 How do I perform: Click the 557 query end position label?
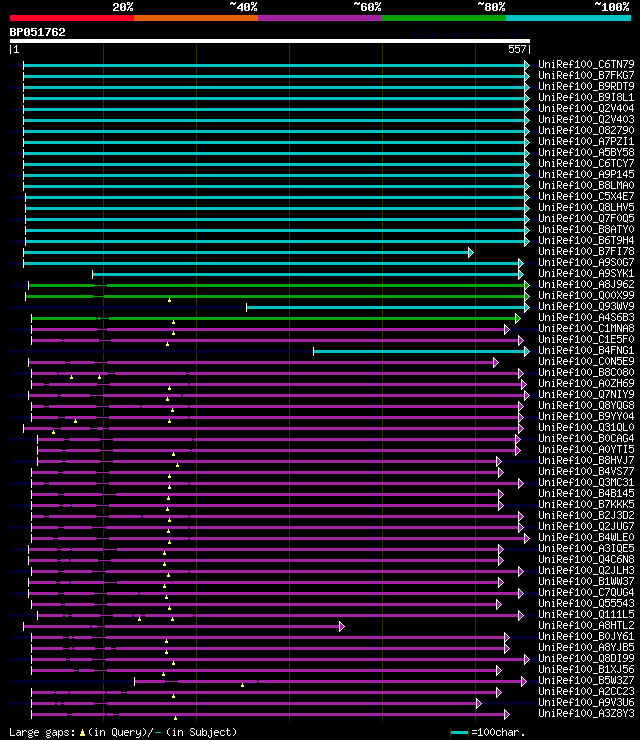(517, 49)
